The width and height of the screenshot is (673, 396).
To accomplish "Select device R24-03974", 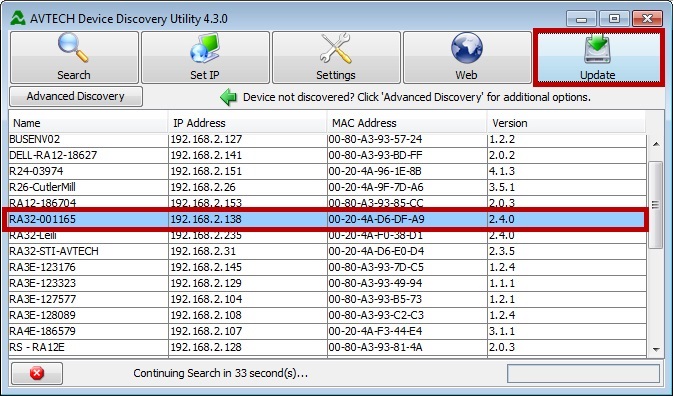I will click(x=327, y=171).
